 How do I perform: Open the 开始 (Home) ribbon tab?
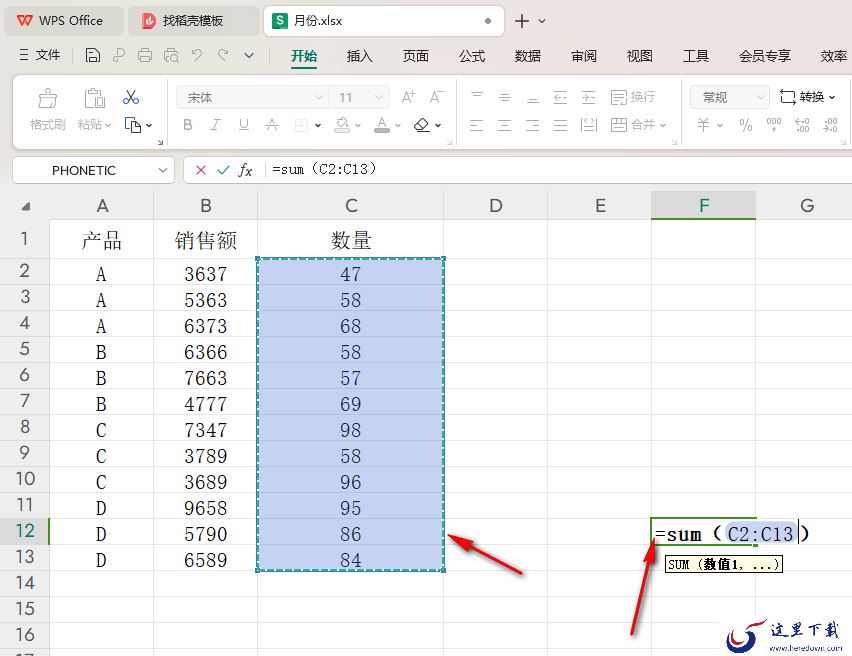point(304,56)
